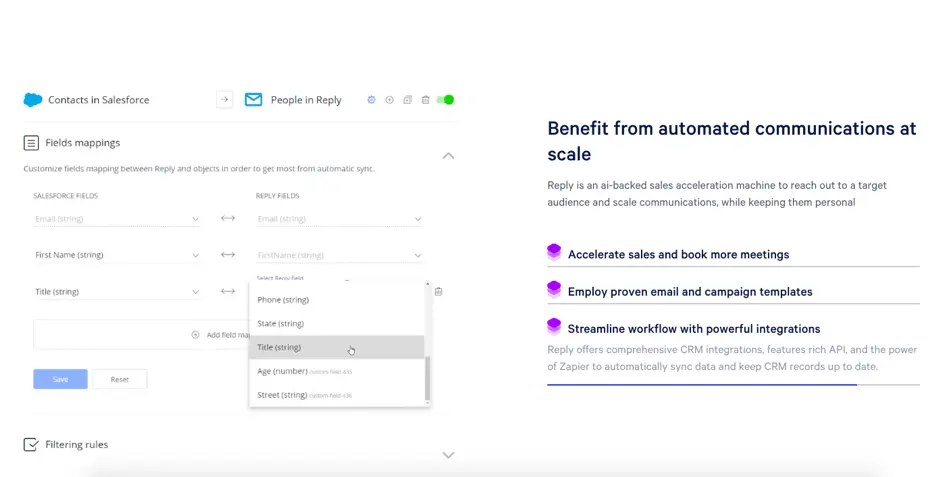This screenshot has width=941, height=477.
Task: Click the Filtering rules checkbox icon
Action: coord(31,445)
